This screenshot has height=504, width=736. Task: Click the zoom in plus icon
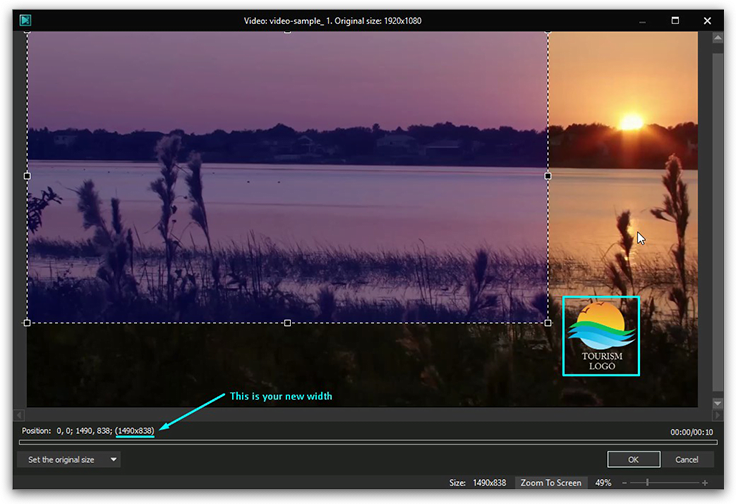(x=705, y=483)
